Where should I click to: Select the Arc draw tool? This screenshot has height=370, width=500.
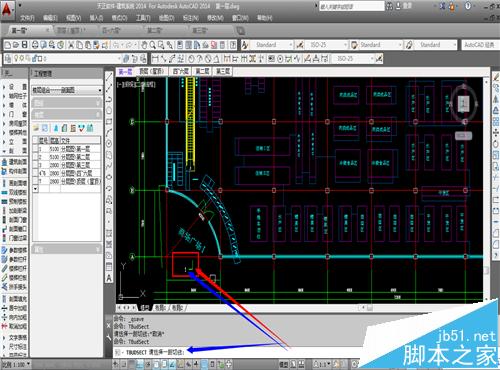point(109,133)
